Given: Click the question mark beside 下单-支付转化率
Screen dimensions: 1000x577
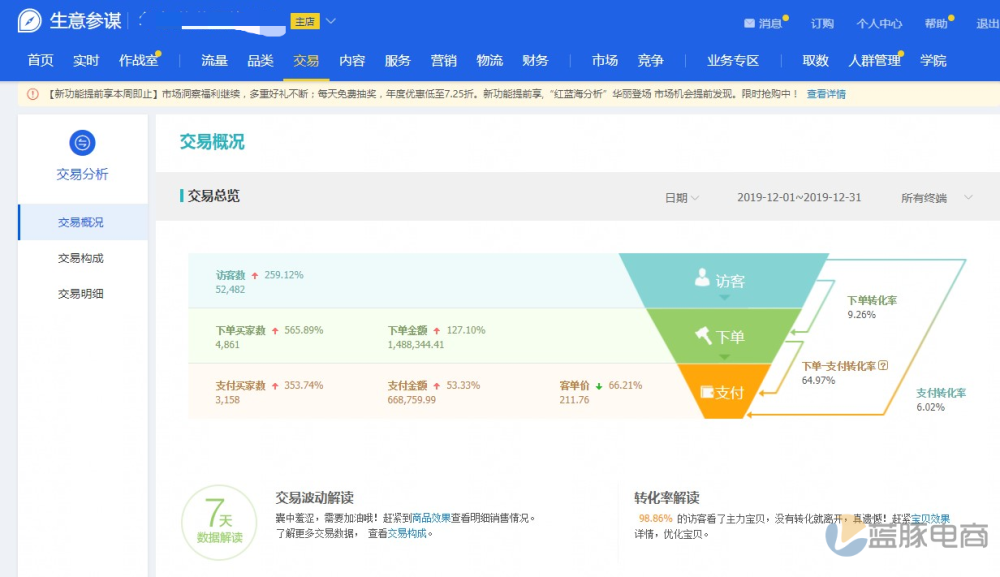Looking at the screenshot, I should point(883,365).
